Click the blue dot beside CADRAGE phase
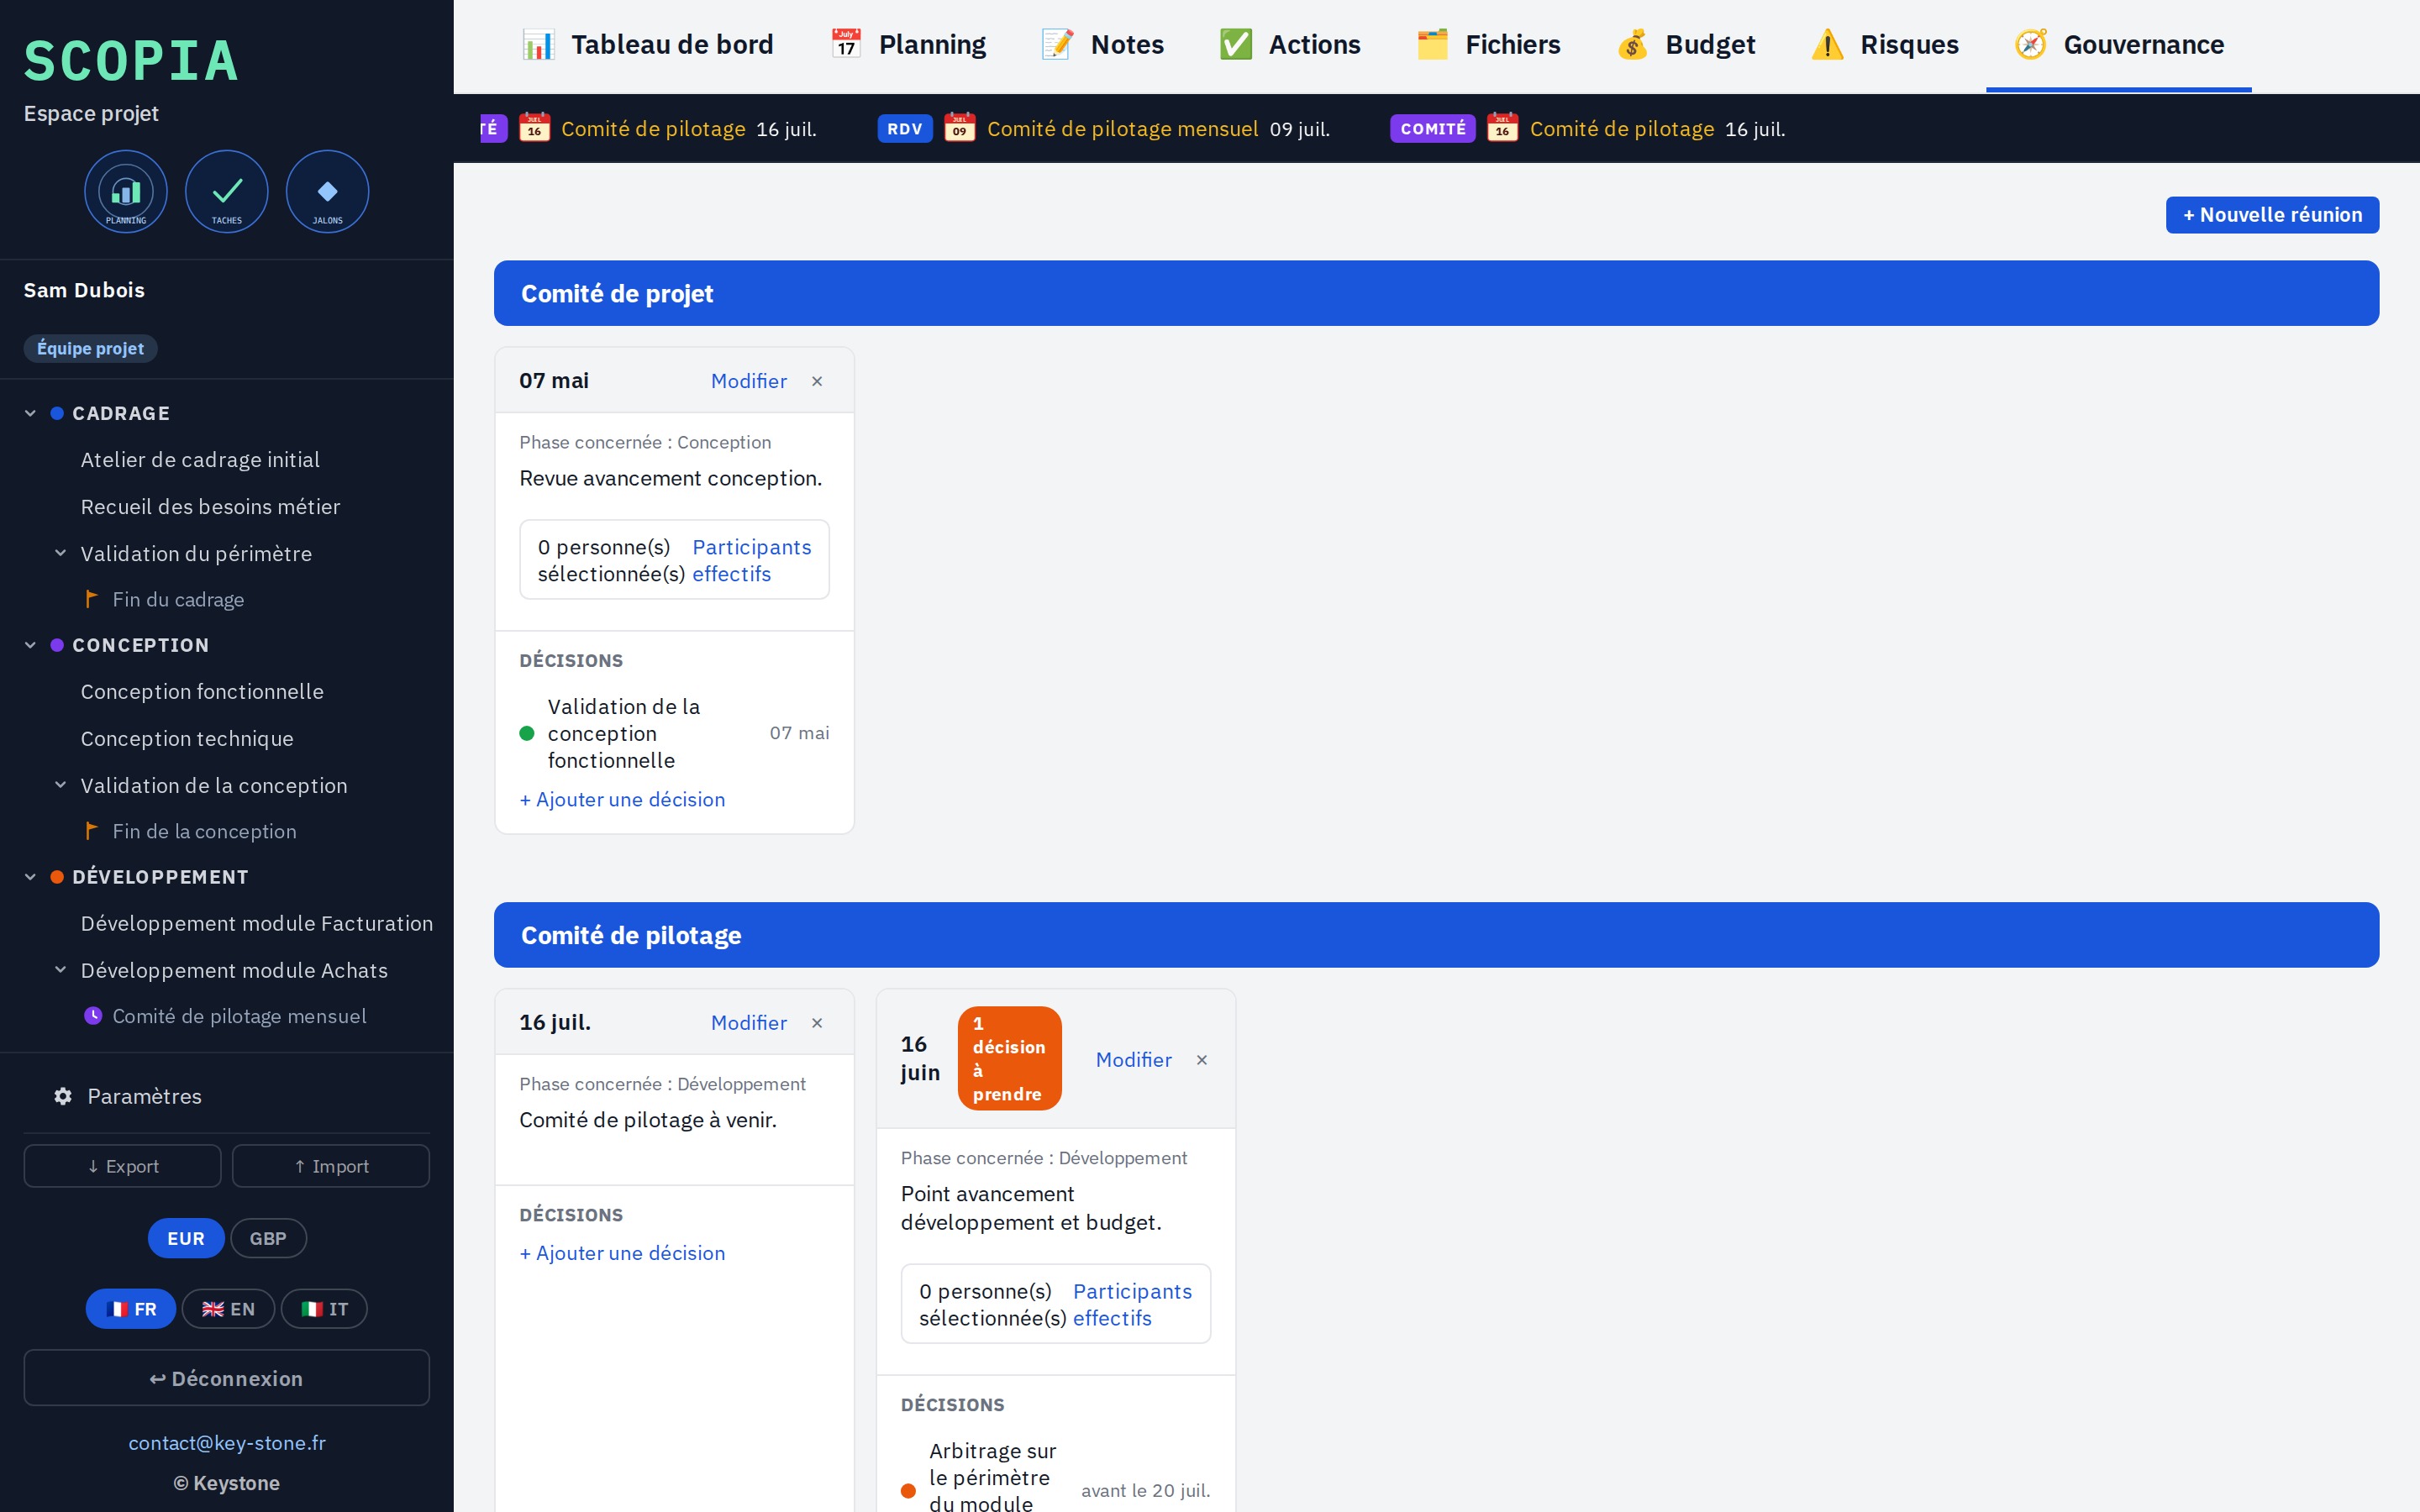 tap(57, 413)
